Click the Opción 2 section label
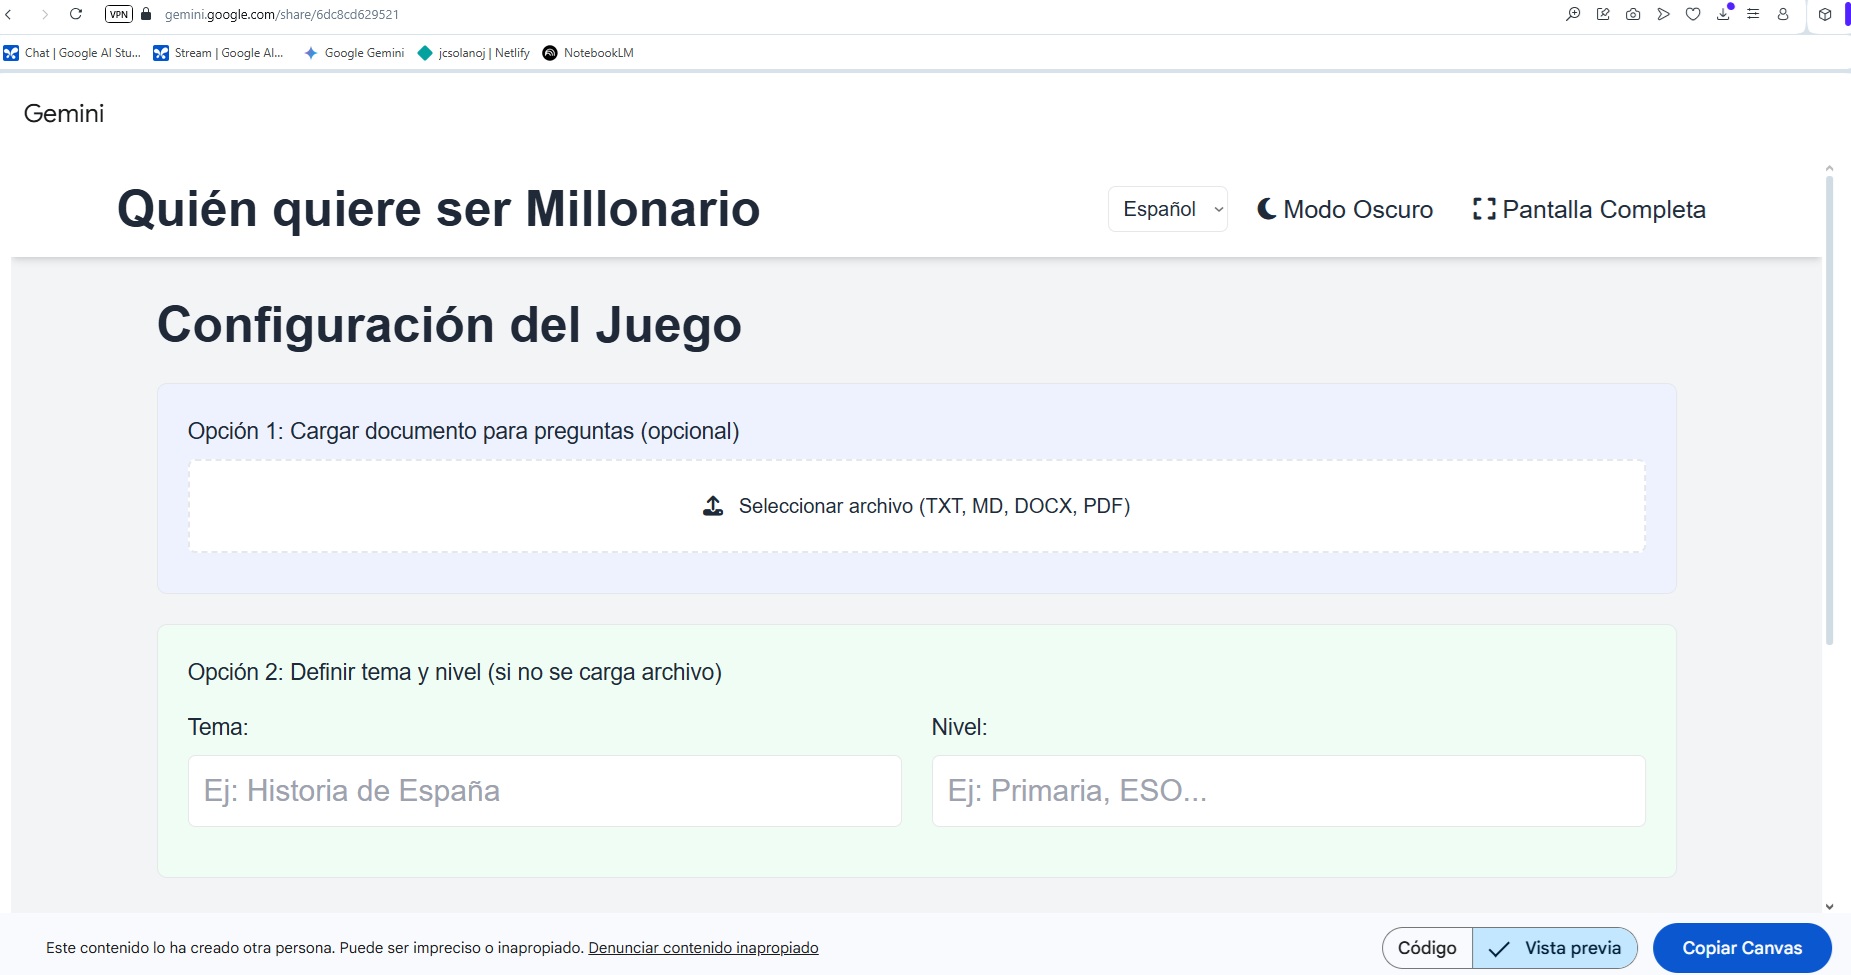Image resolution: width=1851 pixels, height=975 pixels. point(455,672)
